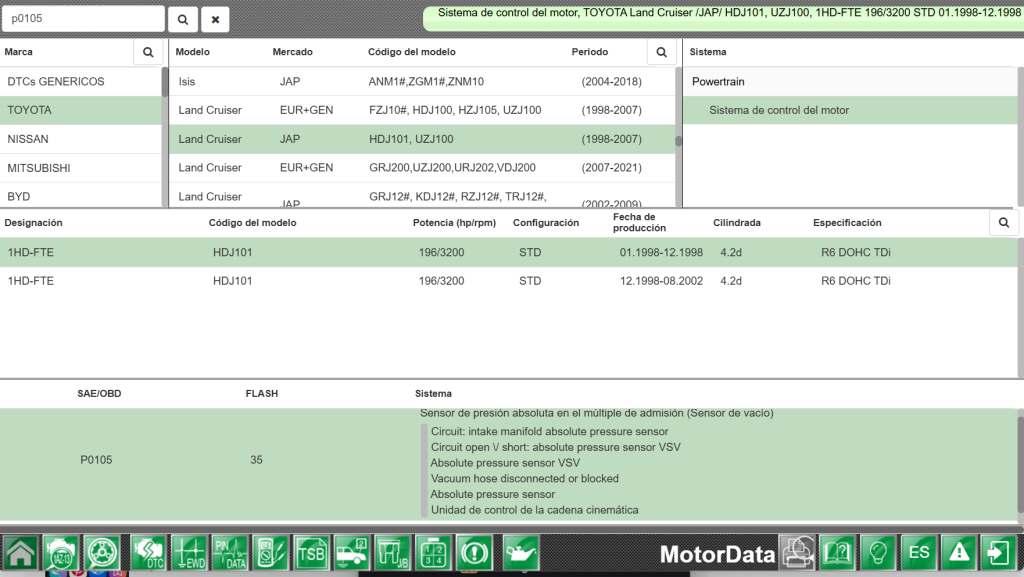1024x577 pixels.
Task: Switch language with the ES button
Action: tap(919, 553)
